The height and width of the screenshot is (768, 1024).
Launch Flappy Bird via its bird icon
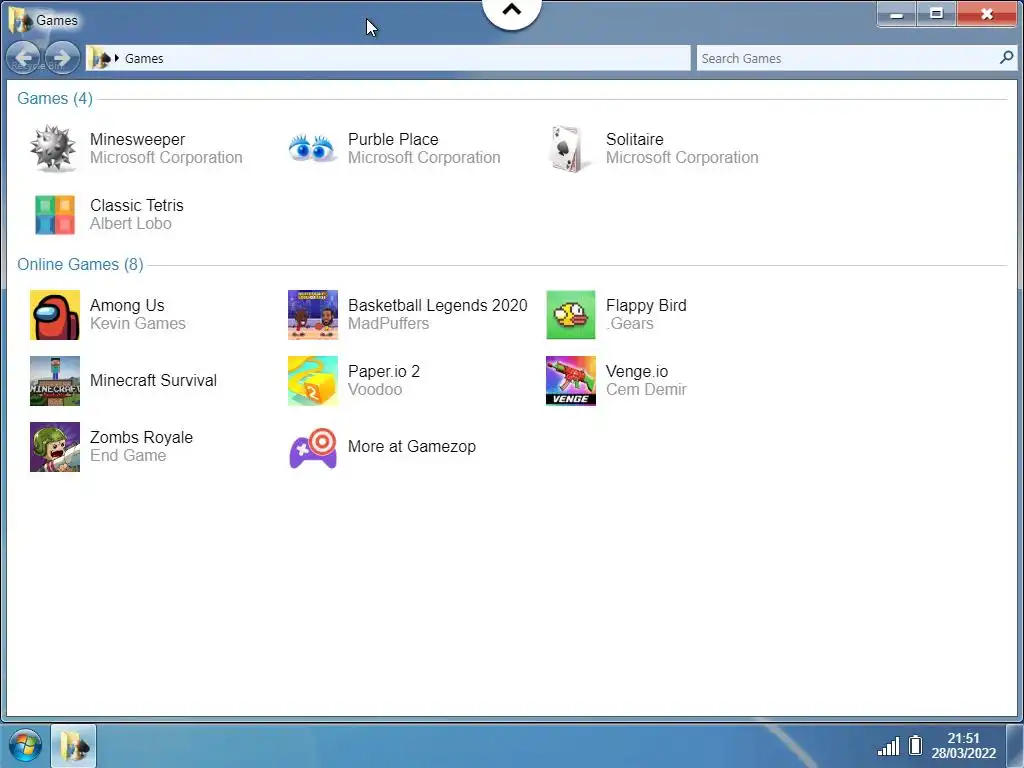pyautogui.click(x=571, y=315)
